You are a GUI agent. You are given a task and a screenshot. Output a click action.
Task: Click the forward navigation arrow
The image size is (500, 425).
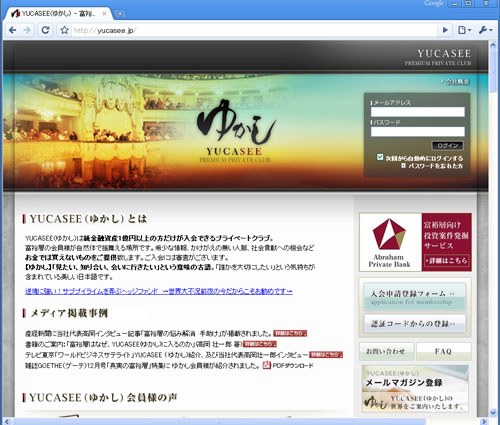point(27,30)
